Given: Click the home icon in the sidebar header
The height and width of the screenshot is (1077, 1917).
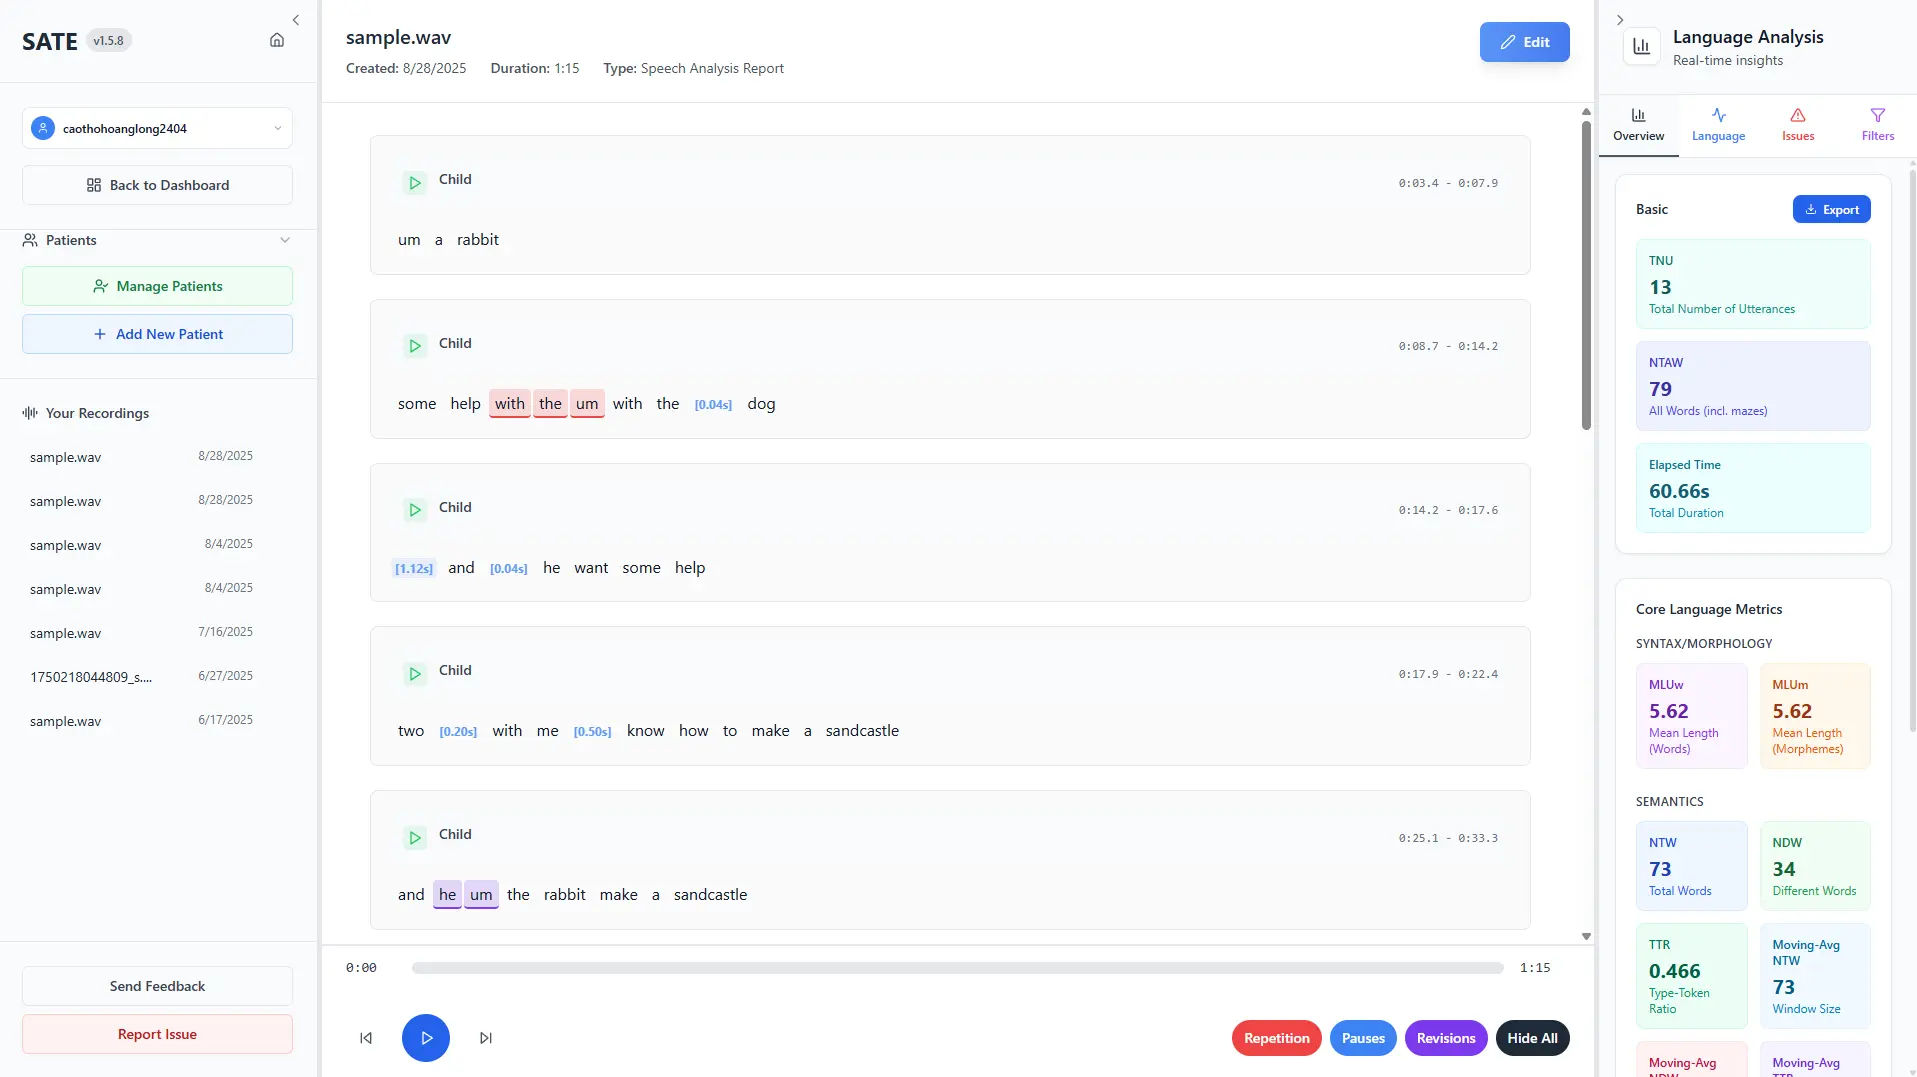Looking at the screenshot, I should point(277,41).
